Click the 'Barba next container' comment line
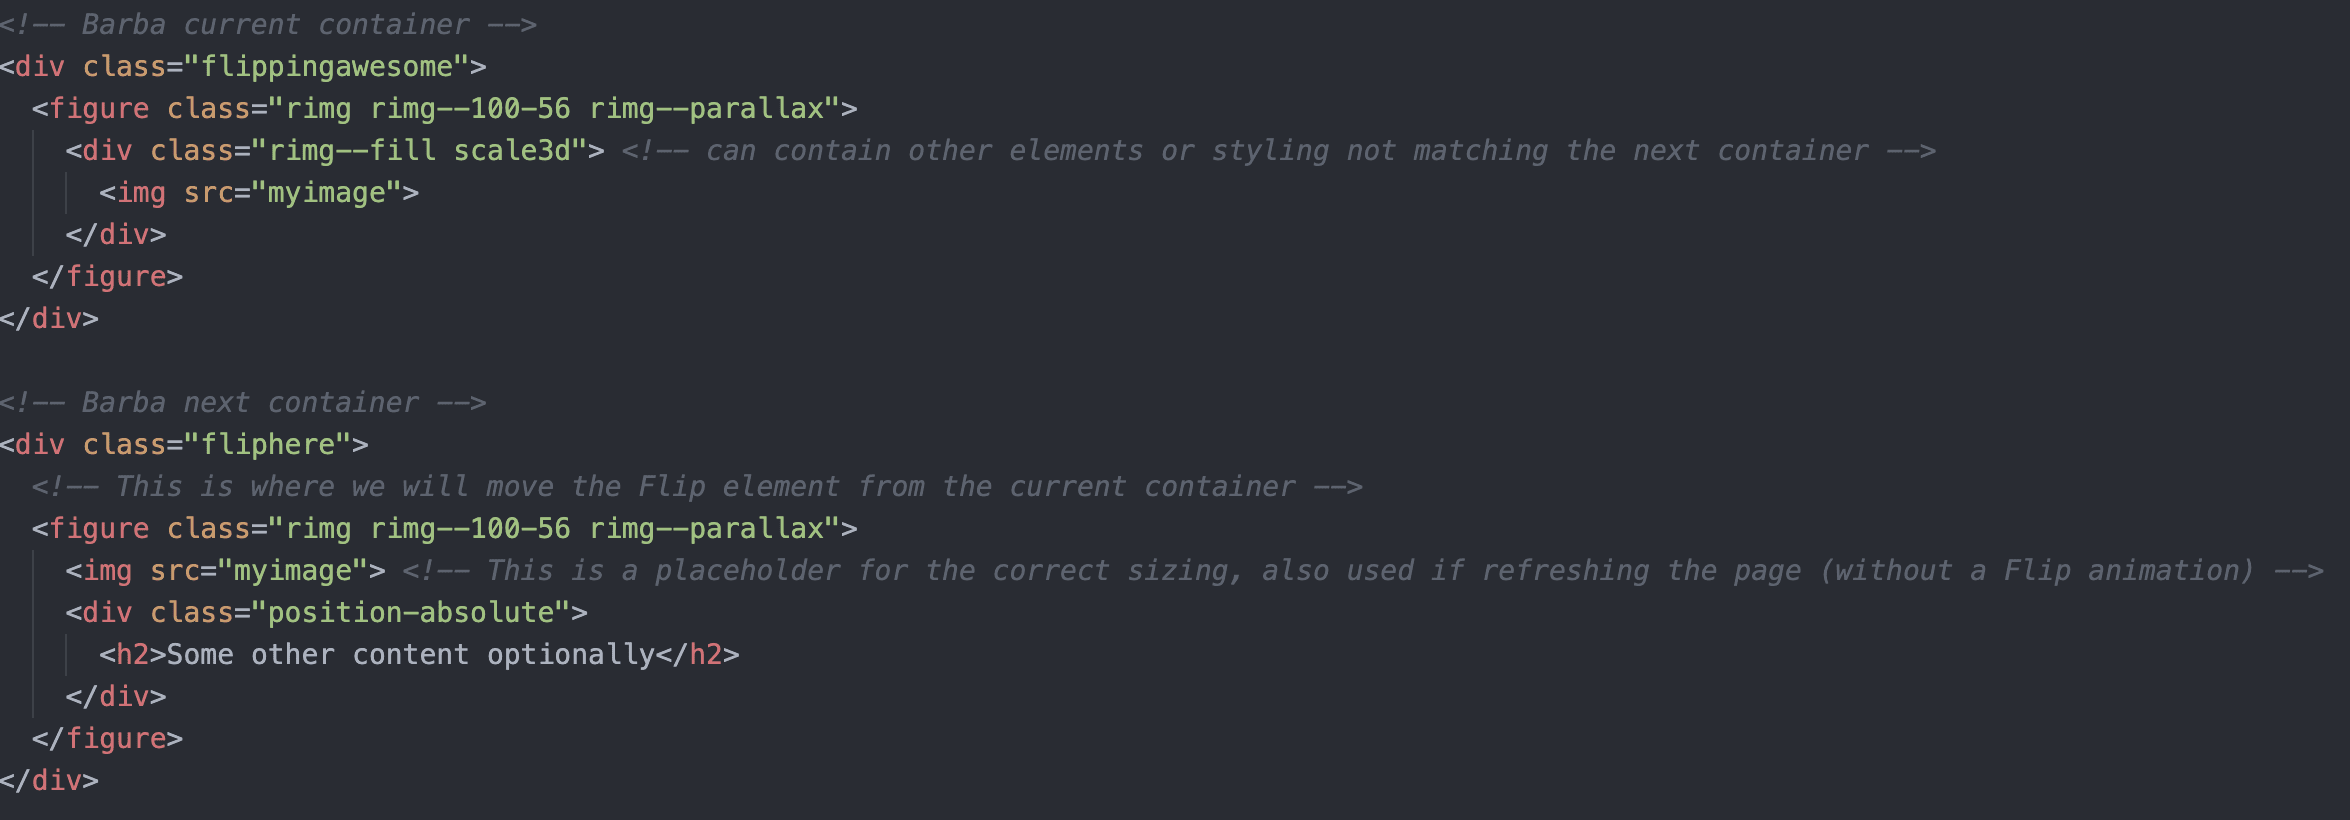Image resolution: width=2350 pixels, height=820 pixels. click(x=243, y=403)
